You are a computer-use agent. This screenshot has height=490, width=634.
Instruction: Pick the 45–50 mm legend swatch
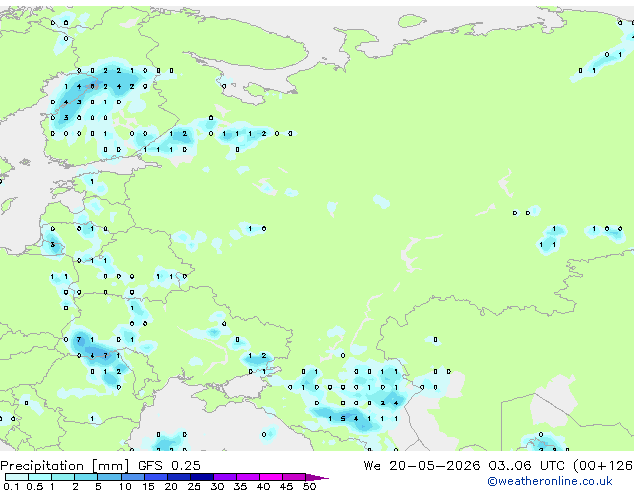tap(294, 477)
